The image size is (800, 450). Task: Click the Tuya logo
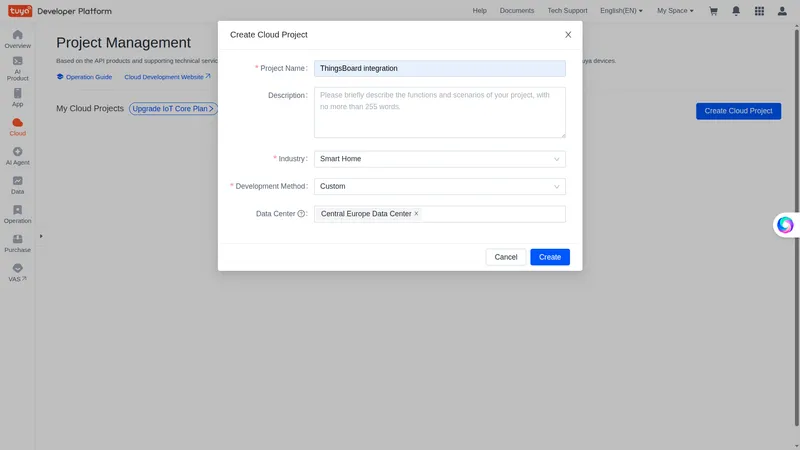[20, 11]
